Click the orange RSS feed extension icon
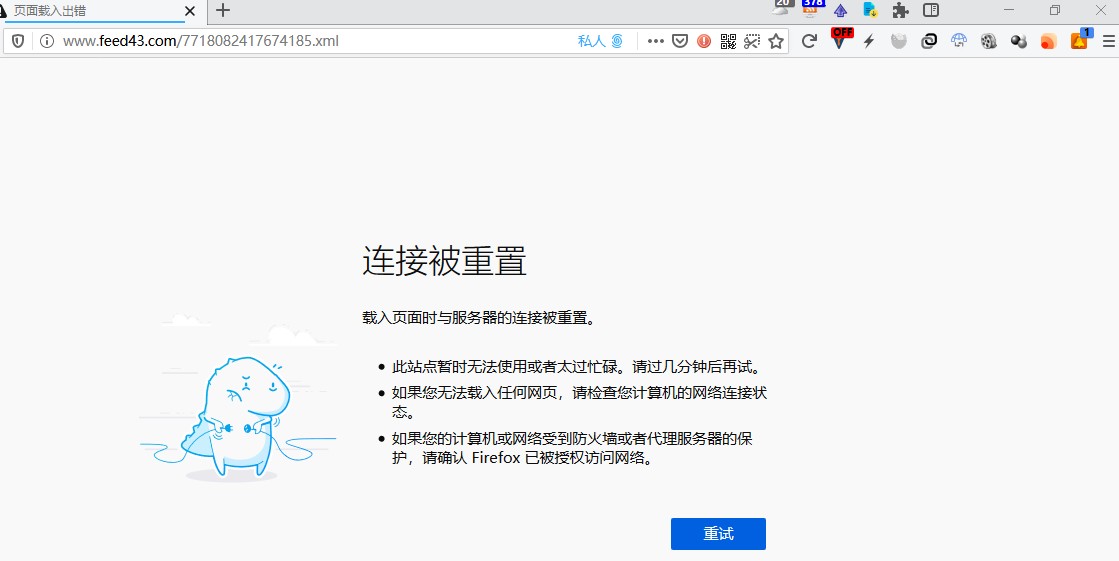 tap(1048, 41)
